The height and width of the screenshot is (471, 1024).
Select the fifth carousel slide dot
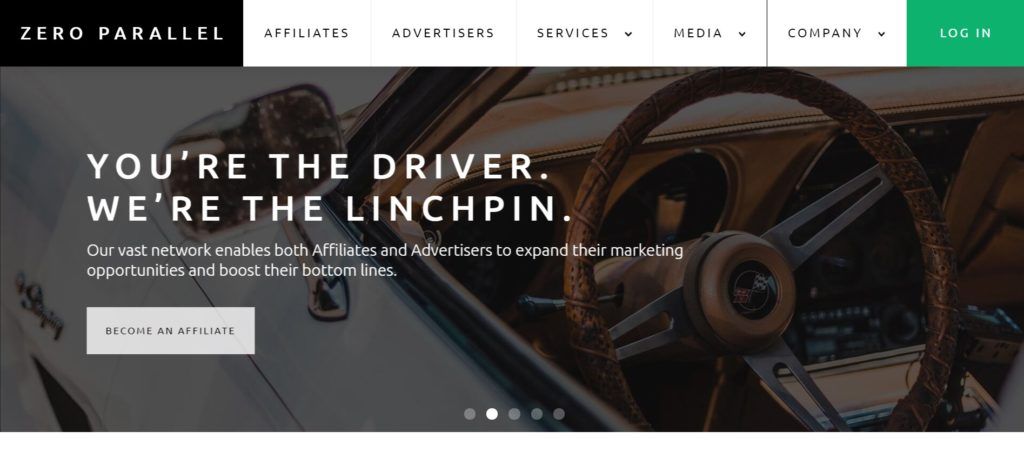tap(559, 414)
